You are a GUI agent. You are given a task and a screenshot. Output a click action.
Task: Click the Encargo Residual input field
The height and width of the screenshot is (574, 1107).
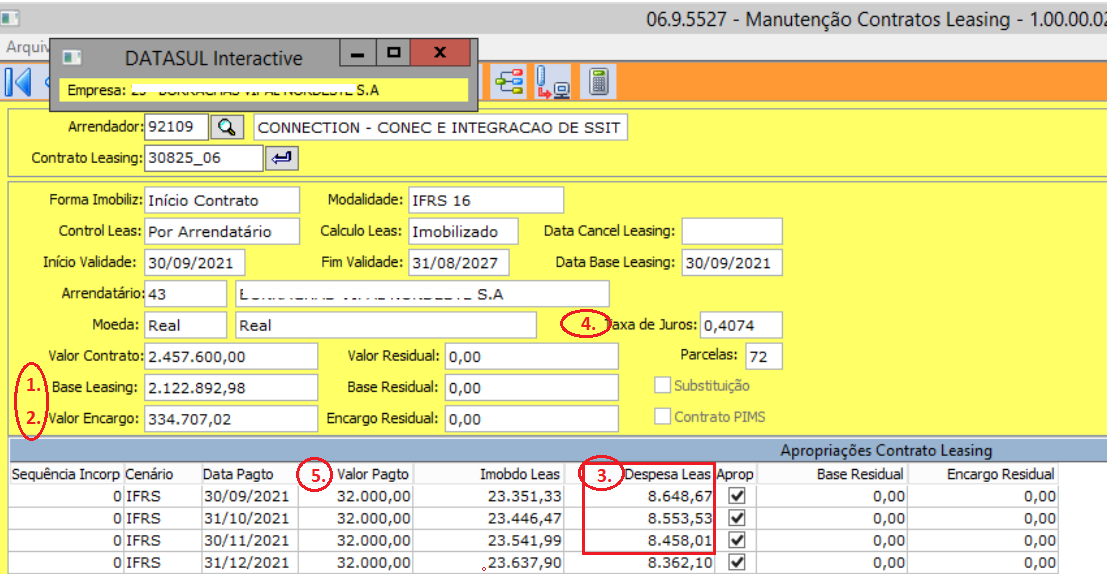pos(532,419)
